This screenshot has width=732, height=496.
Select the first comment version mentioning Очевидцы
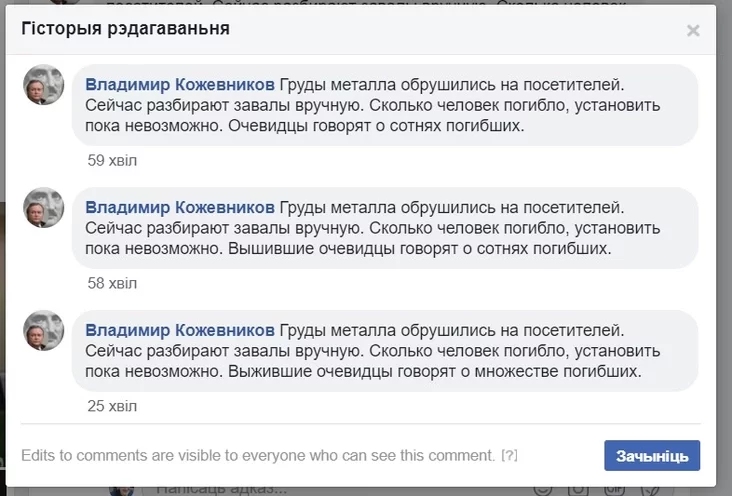pyautogui.click(x=400, y=105)
